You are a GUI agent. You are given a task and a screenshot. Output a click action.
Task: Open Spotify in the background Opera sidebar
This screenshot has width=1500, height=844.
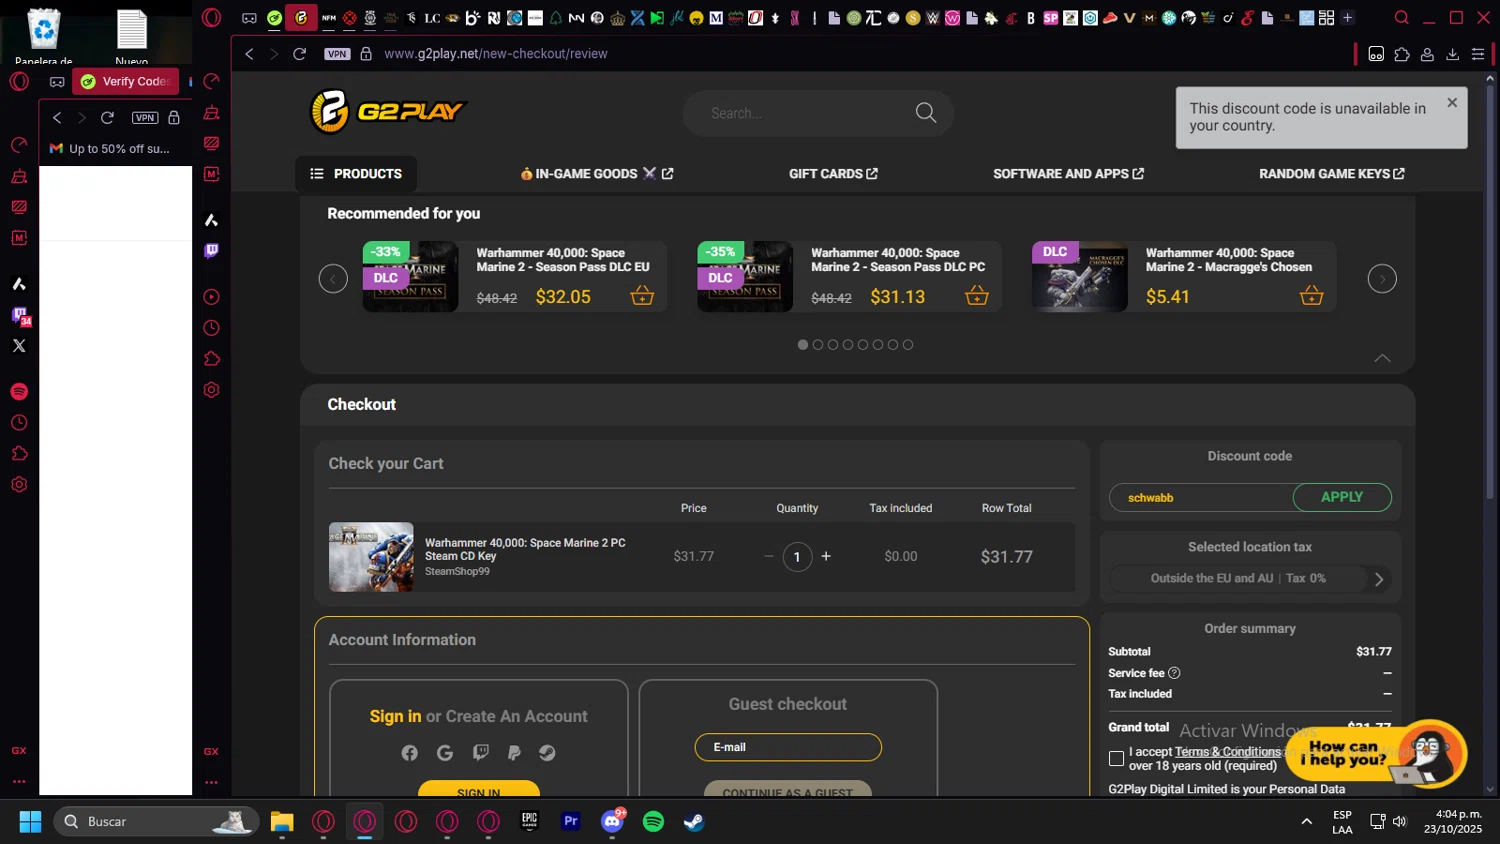coord(19,392)
